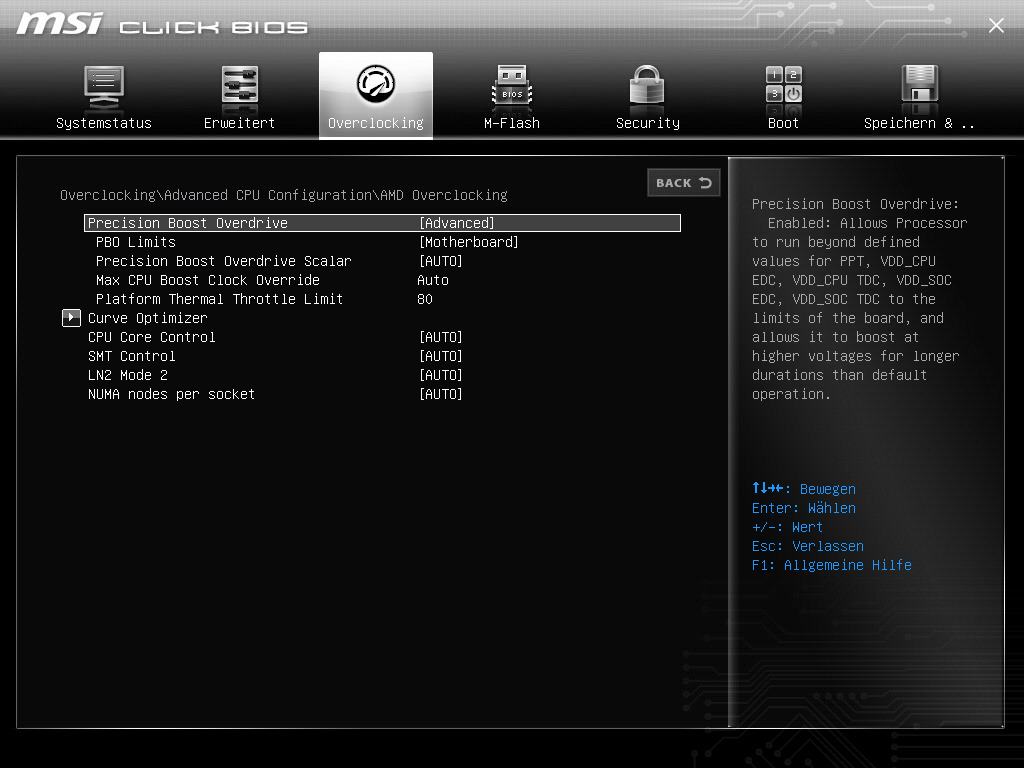1024x768 pixels.
Task: Switch to the Speichern & .. tab label
Action: [919, 123]
